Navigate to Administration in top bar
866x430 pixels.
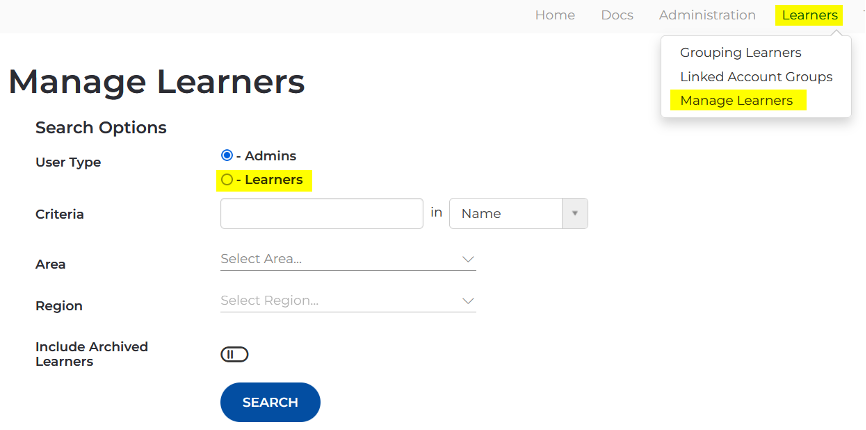coord(707,15)
